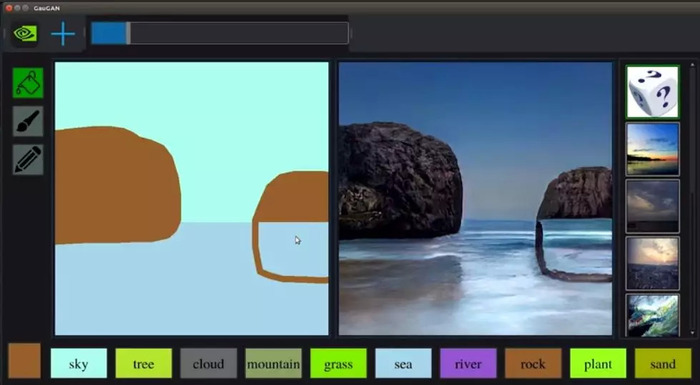Select the brush tool

click(28, 121)
